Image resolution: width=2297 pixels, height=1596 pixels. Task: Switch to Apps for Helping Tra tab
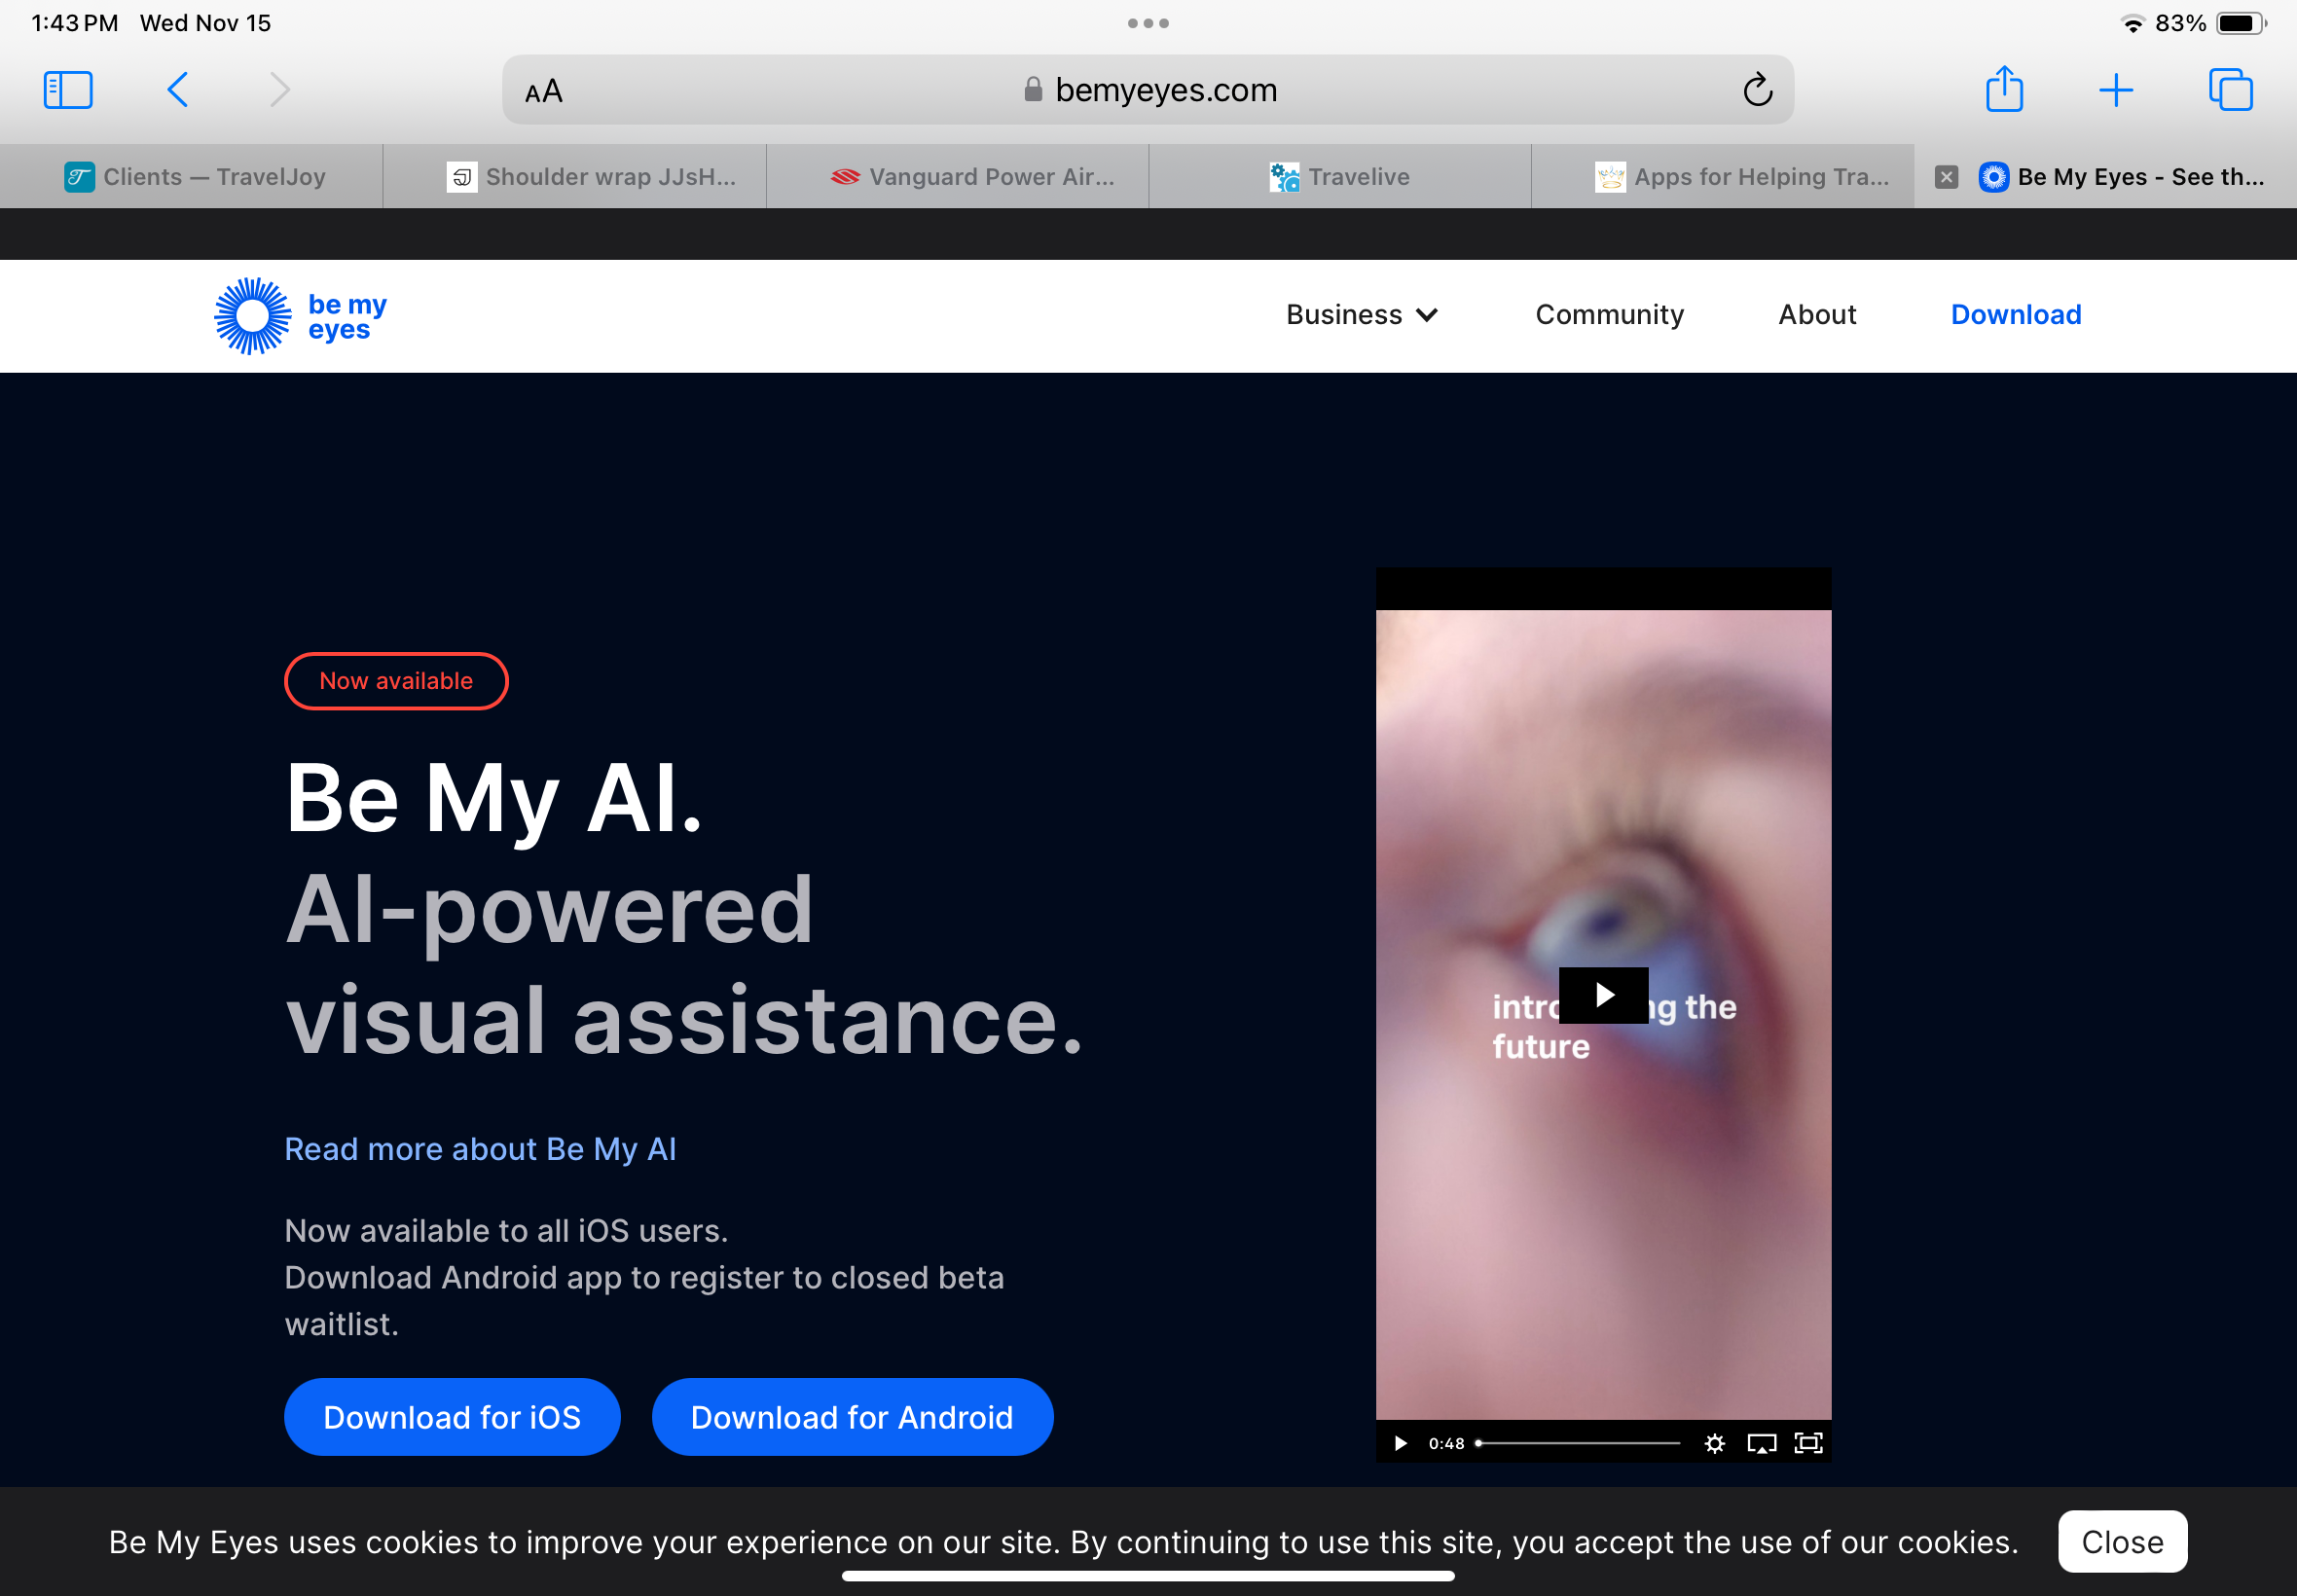click(1723, 177)
